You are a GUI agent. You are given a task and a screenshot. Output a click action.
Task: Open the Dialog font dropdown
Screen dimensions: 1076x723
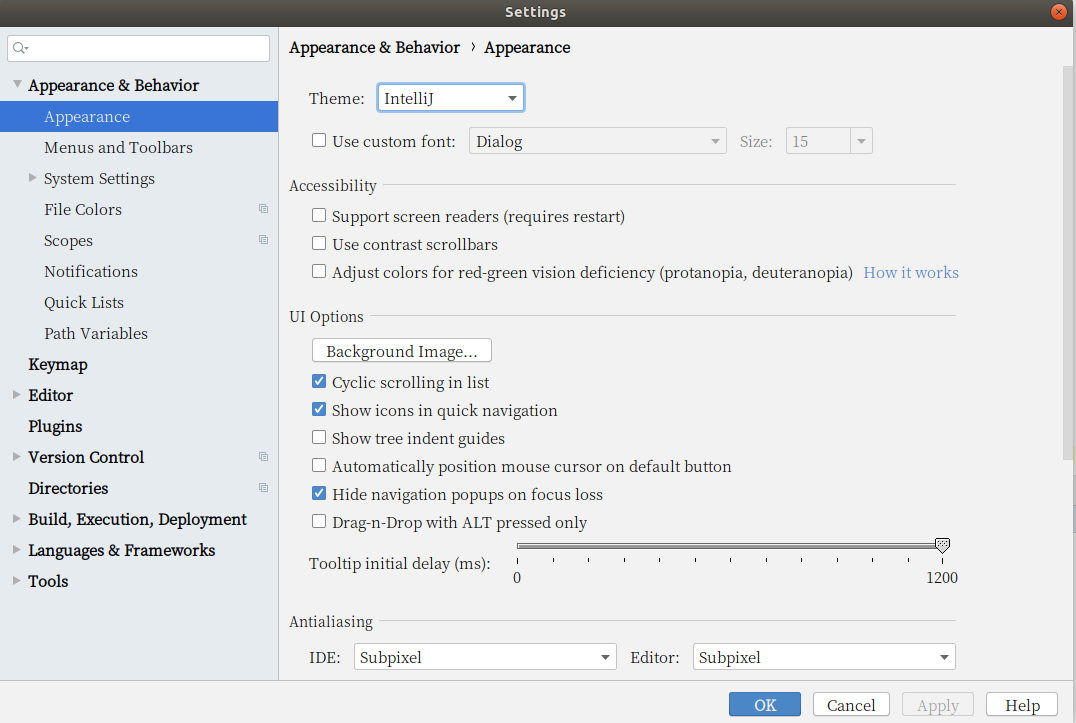tap(598, 141)
